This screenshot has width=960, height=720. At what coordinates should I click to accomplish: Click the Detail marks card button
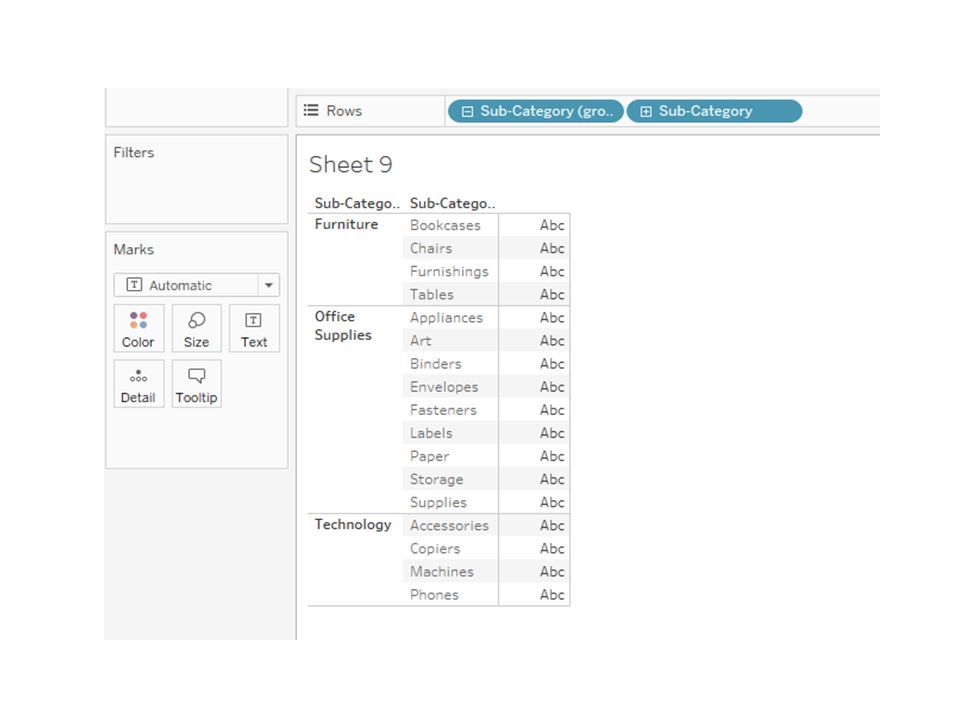pos(138,384)
